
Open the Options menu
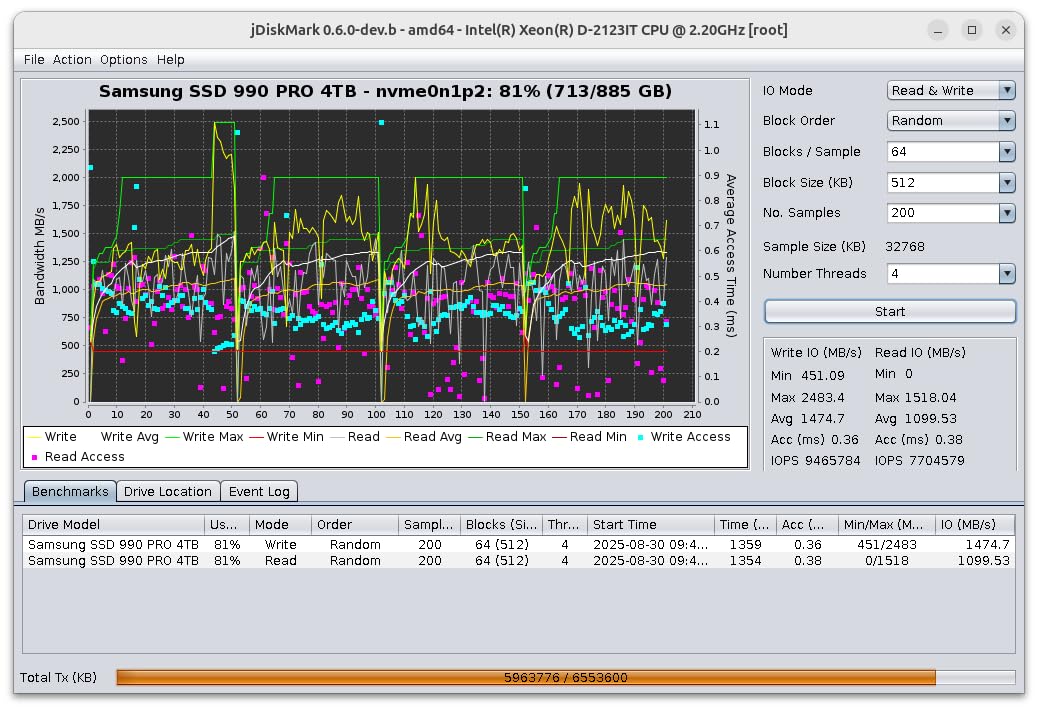124,60
